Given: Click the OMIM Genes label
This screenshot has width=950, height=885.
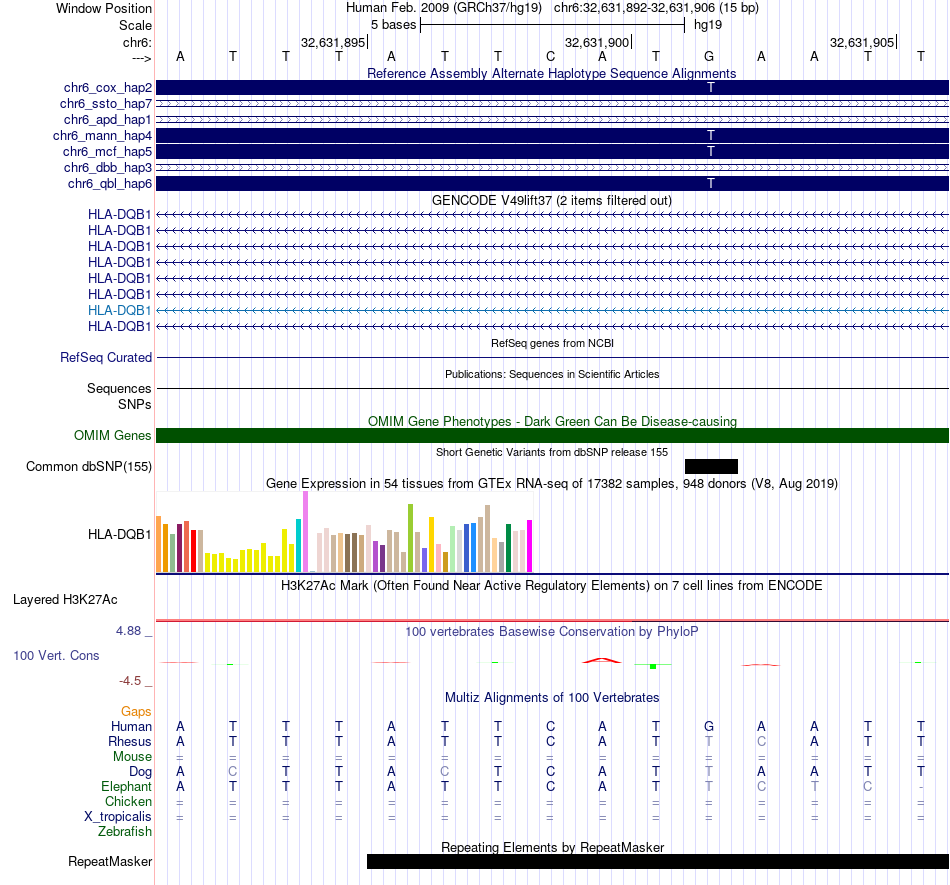Looking at the screenshot, I should [x=113, y=436].
